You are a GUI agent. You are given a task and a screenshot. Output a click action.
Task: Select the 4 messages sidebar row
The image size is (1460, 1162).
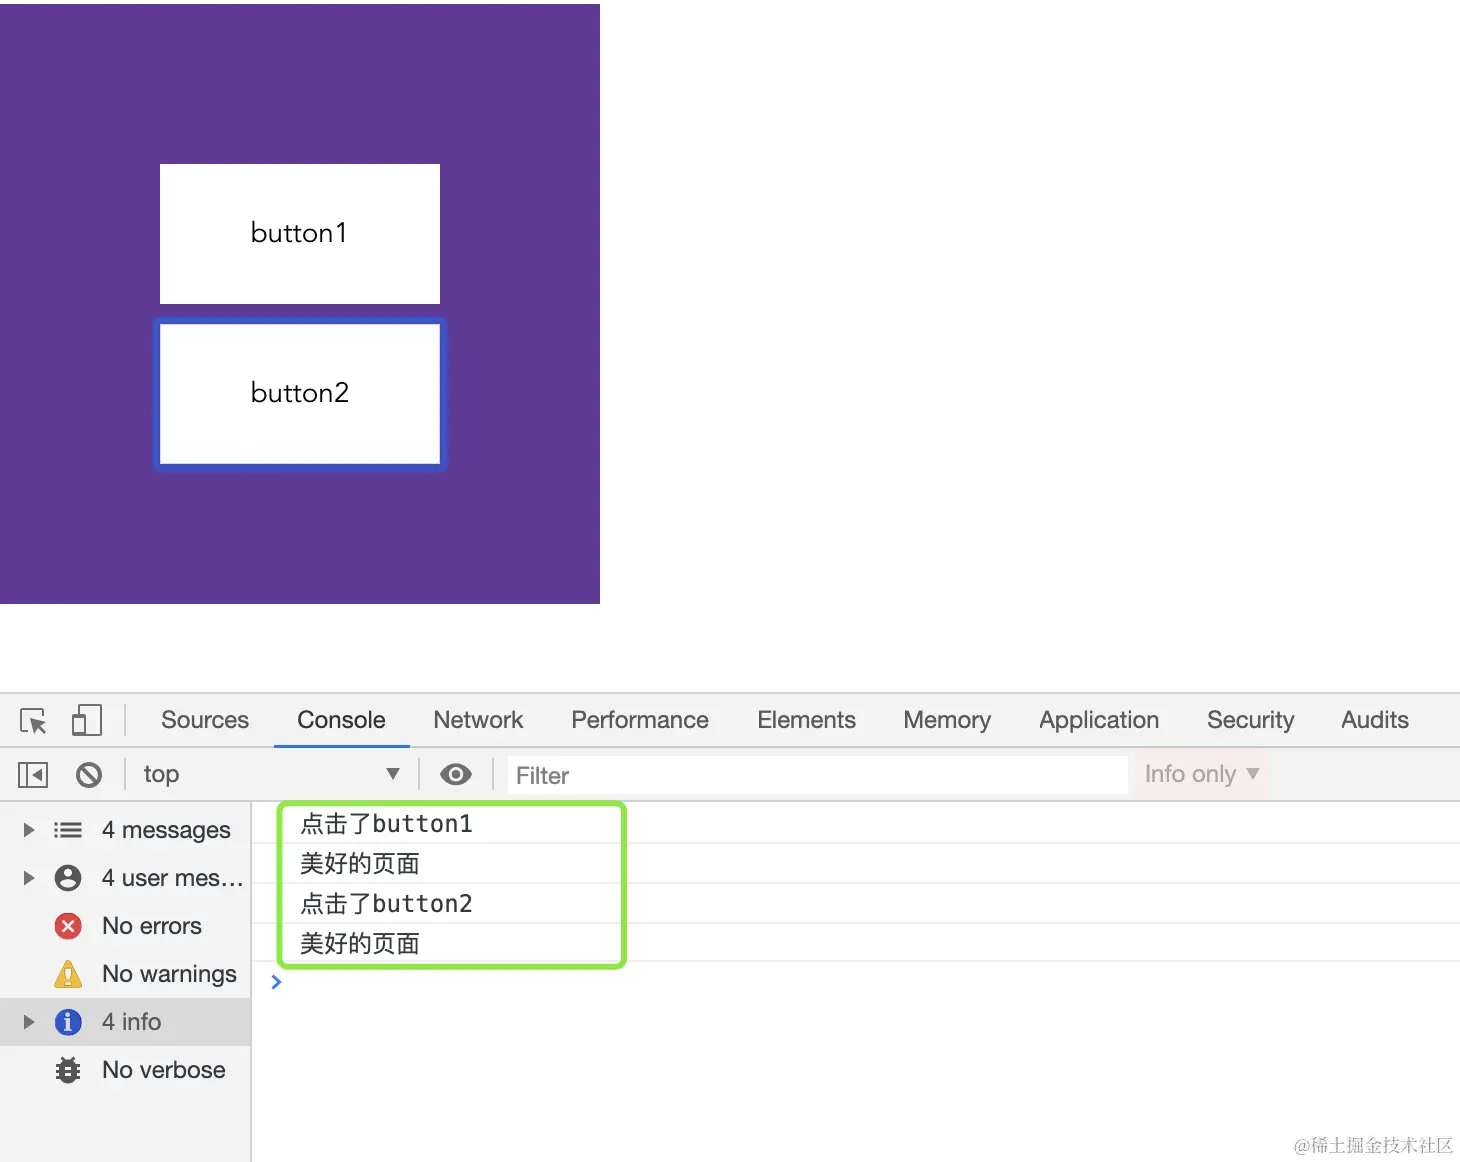pyautogui.click(x=125, y=830)
